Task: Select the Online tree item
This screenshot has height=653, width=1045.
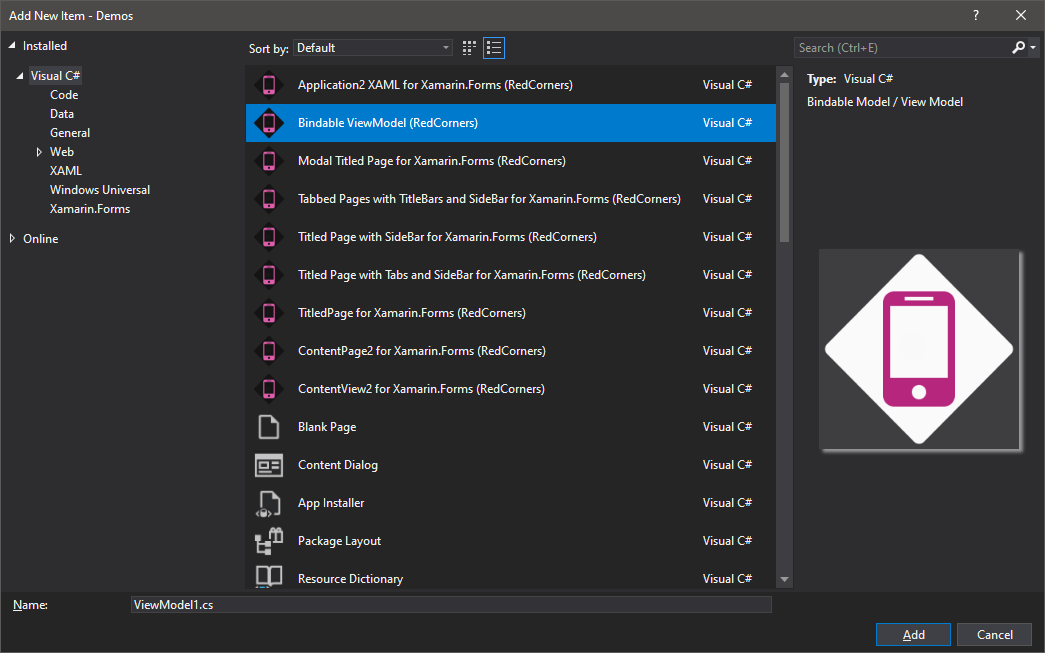Action: click(41, 239)
